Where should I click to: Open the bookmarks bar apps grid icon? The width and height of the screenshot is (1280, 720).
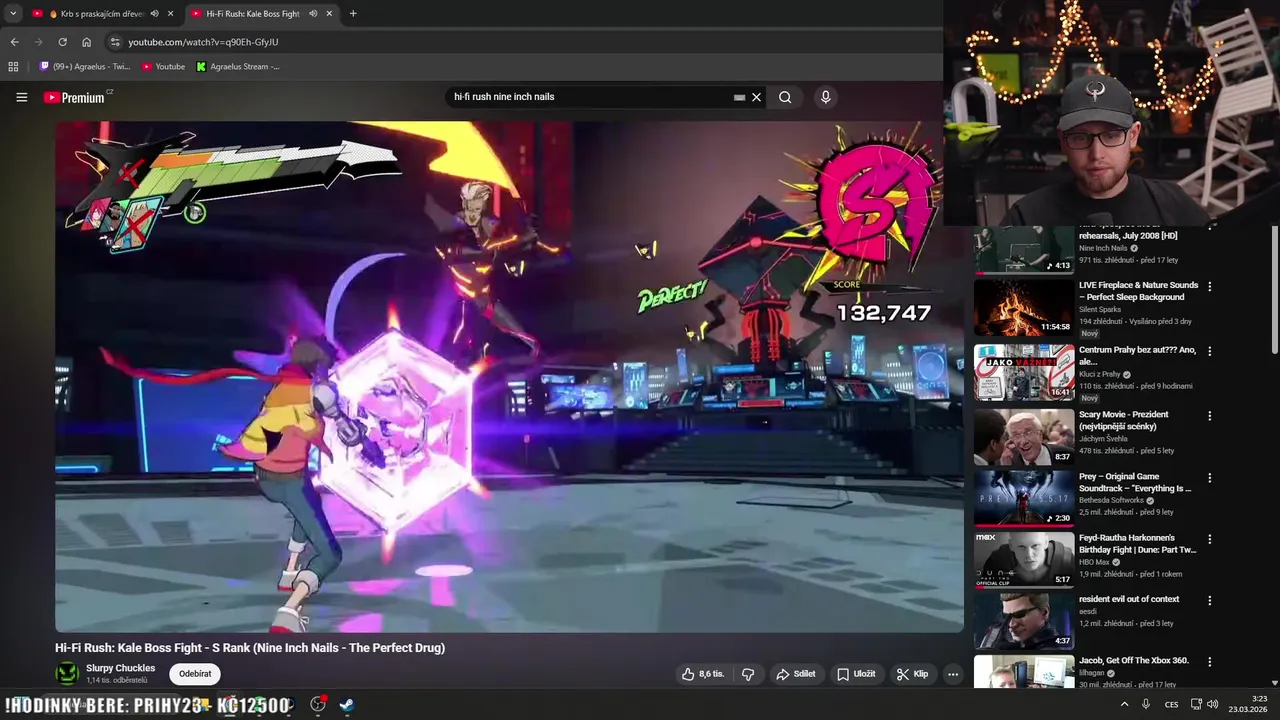point(13,66)
